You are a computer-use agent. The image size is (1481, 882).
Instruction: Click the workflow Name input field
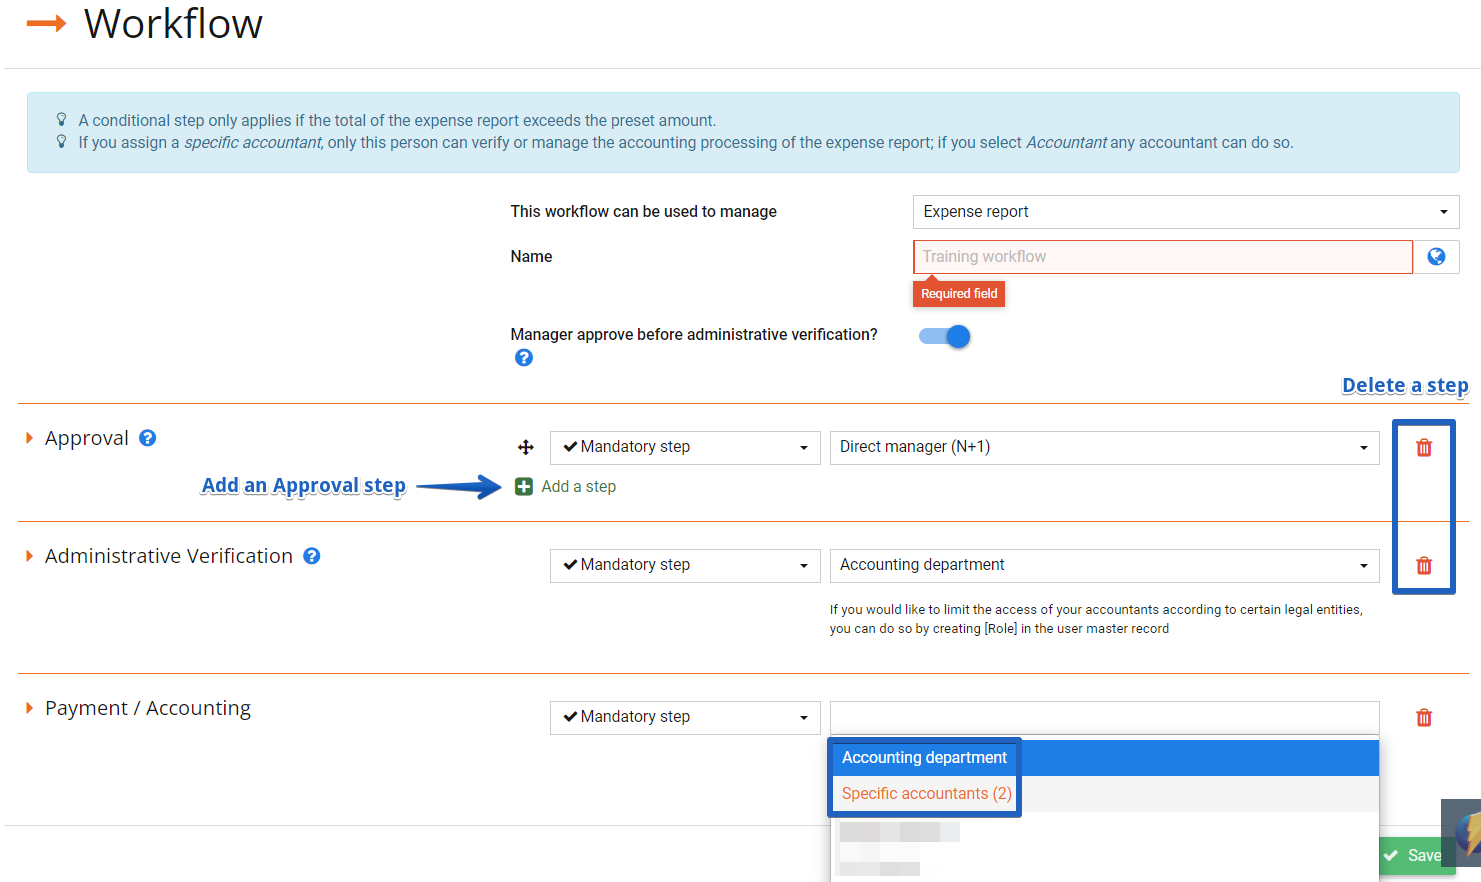[x=1163, y=257]
